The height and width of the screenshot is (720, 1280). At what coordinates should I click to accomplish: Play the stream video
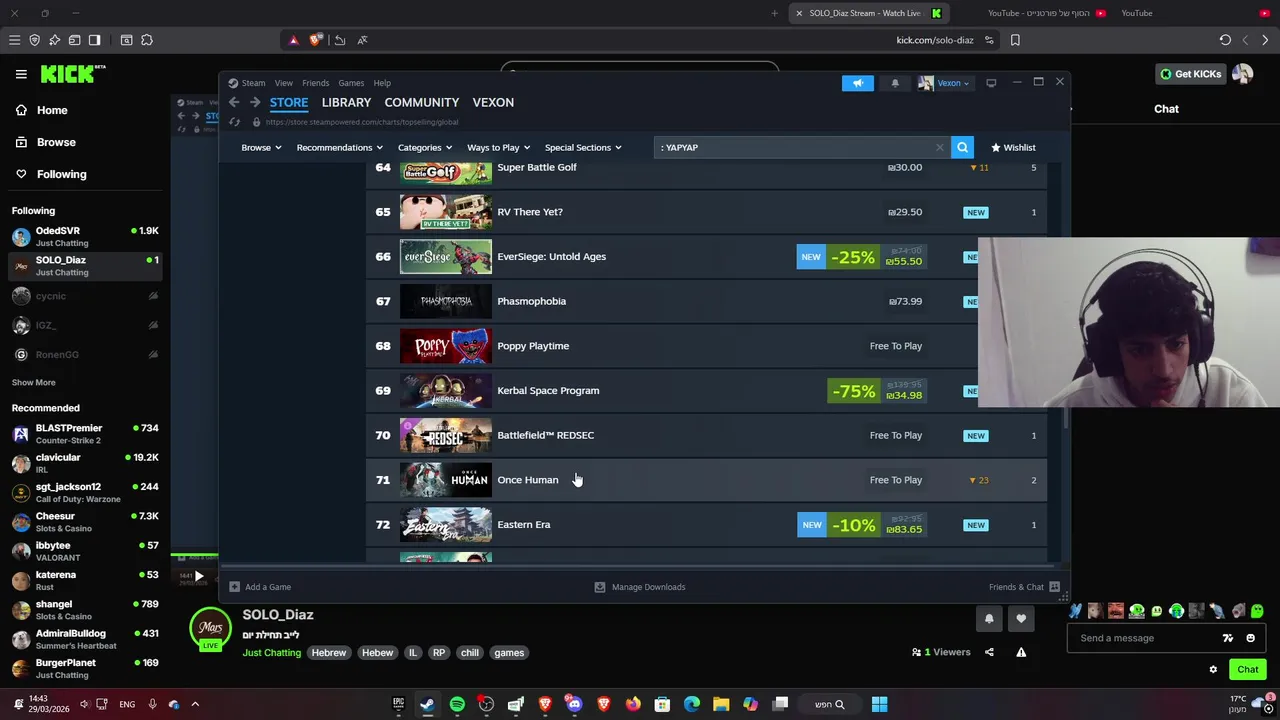[198, 576]
